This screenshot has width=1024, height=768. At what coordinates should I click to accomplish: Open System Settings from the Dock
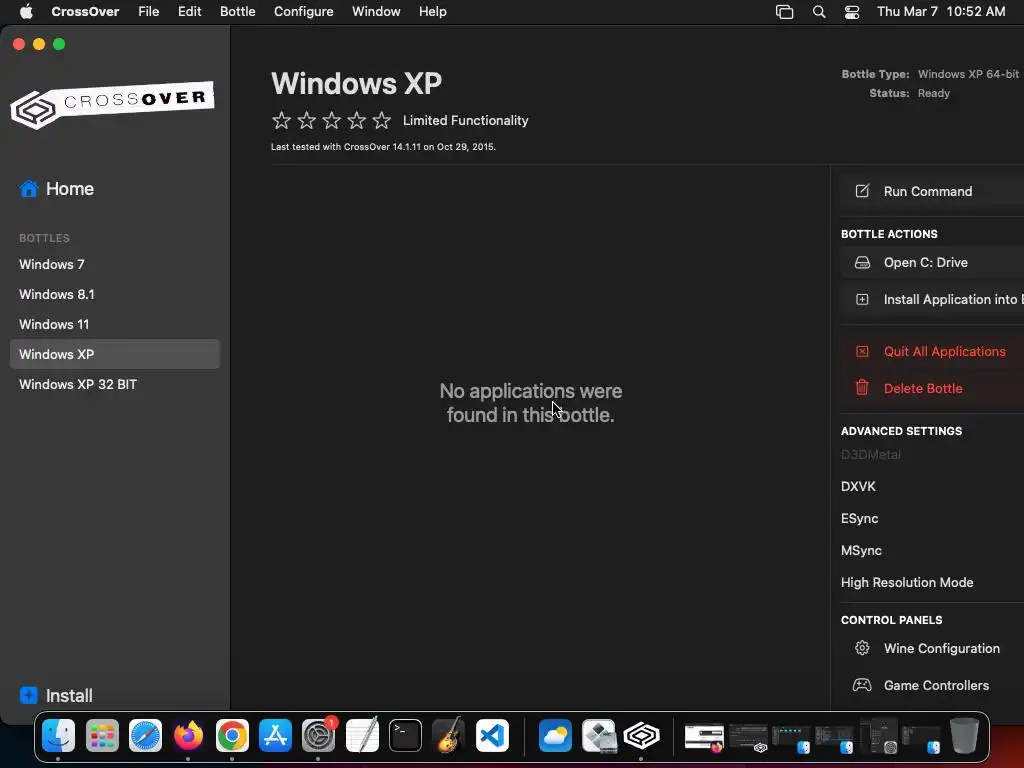[x=319, y=735]
